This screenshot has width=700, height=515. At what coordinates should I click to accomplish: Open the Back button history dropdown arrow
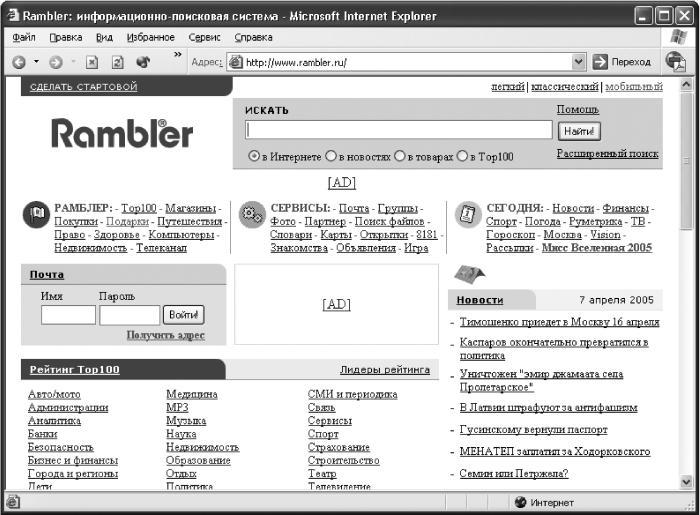click(36, 62)
